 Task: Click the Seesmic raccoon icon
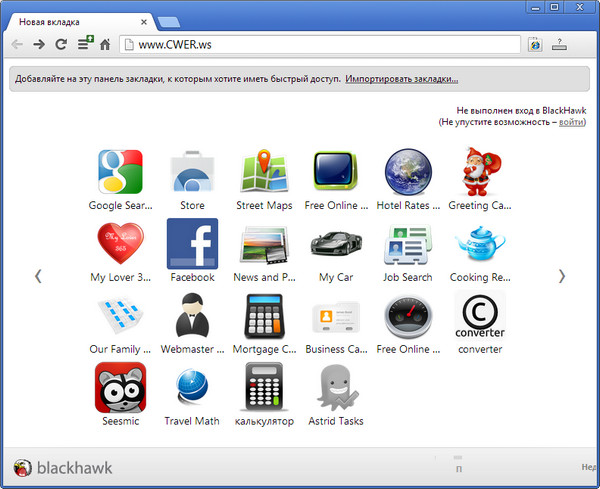[120, 388]
